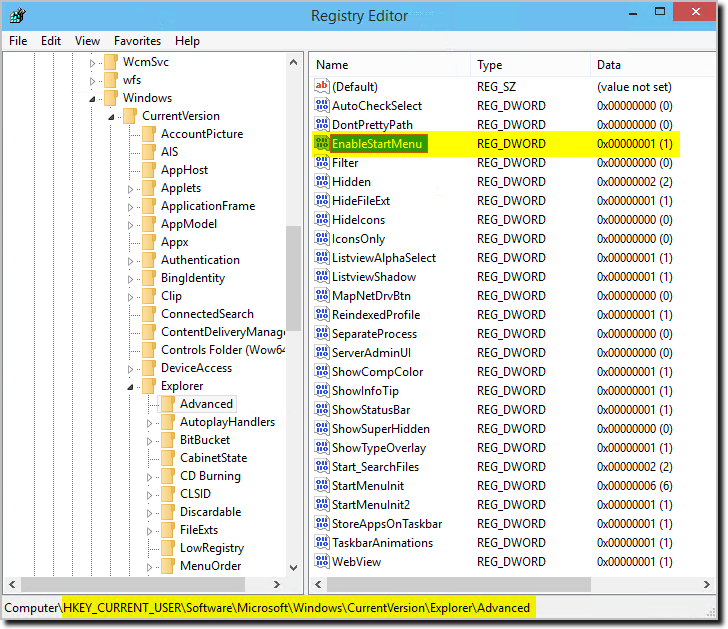Viewport: 728px width, 629px height.
Task: Expand the WcmSvc tree node
Action: [x=92, y=63]
